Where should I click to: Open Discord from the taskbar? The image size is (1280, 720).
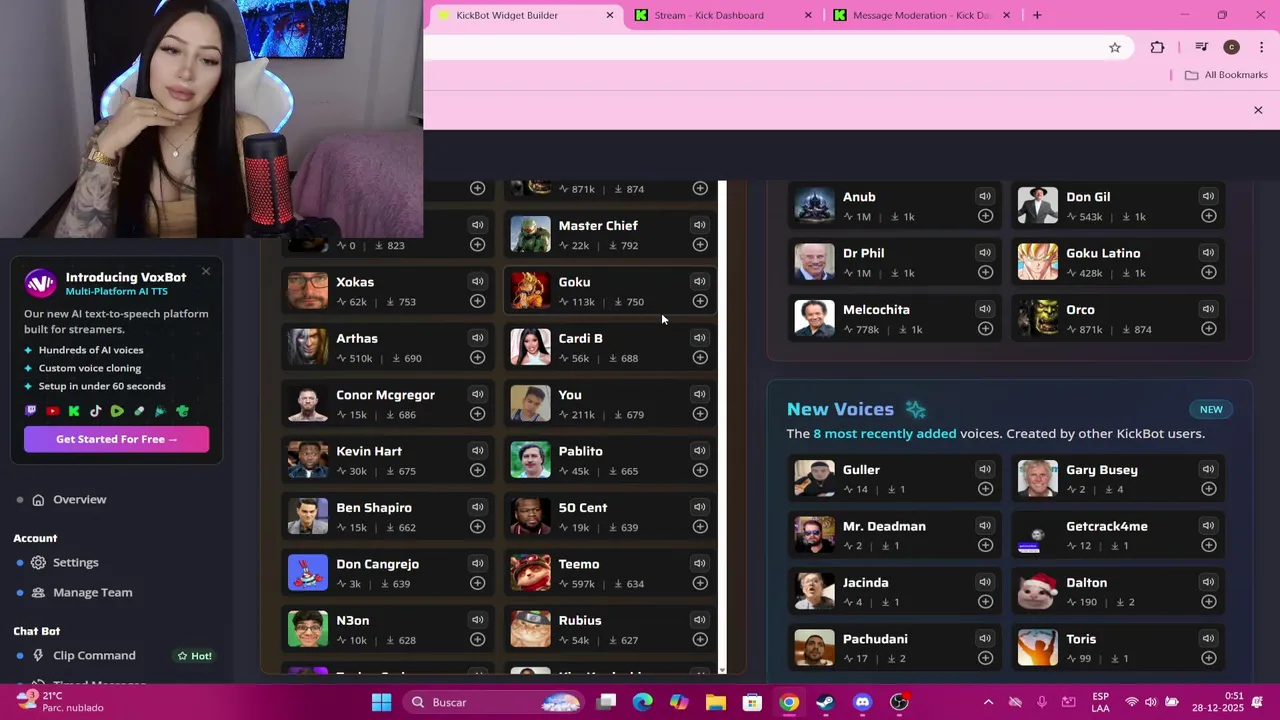pyautogui.click(x=862, y=702)
